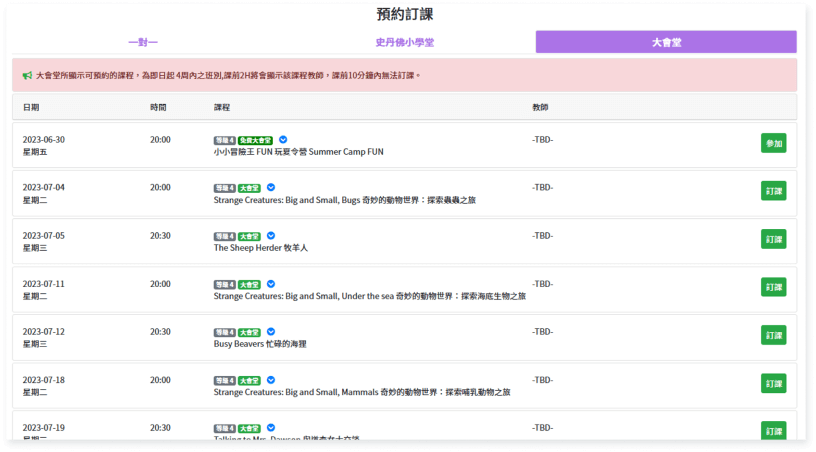Open the 史丹佛小學堂 tab
Screen dimensions: 816x452
point(404,42)
